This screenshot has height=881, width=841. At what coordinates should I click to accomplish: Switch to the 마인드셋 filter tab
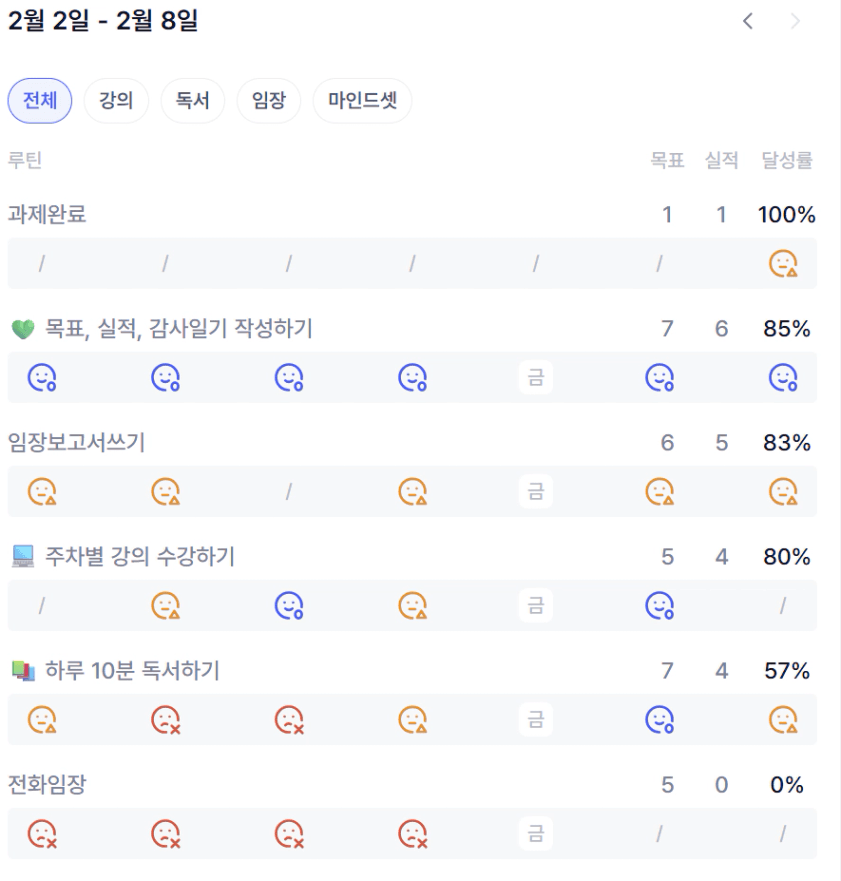click(362, 101)
